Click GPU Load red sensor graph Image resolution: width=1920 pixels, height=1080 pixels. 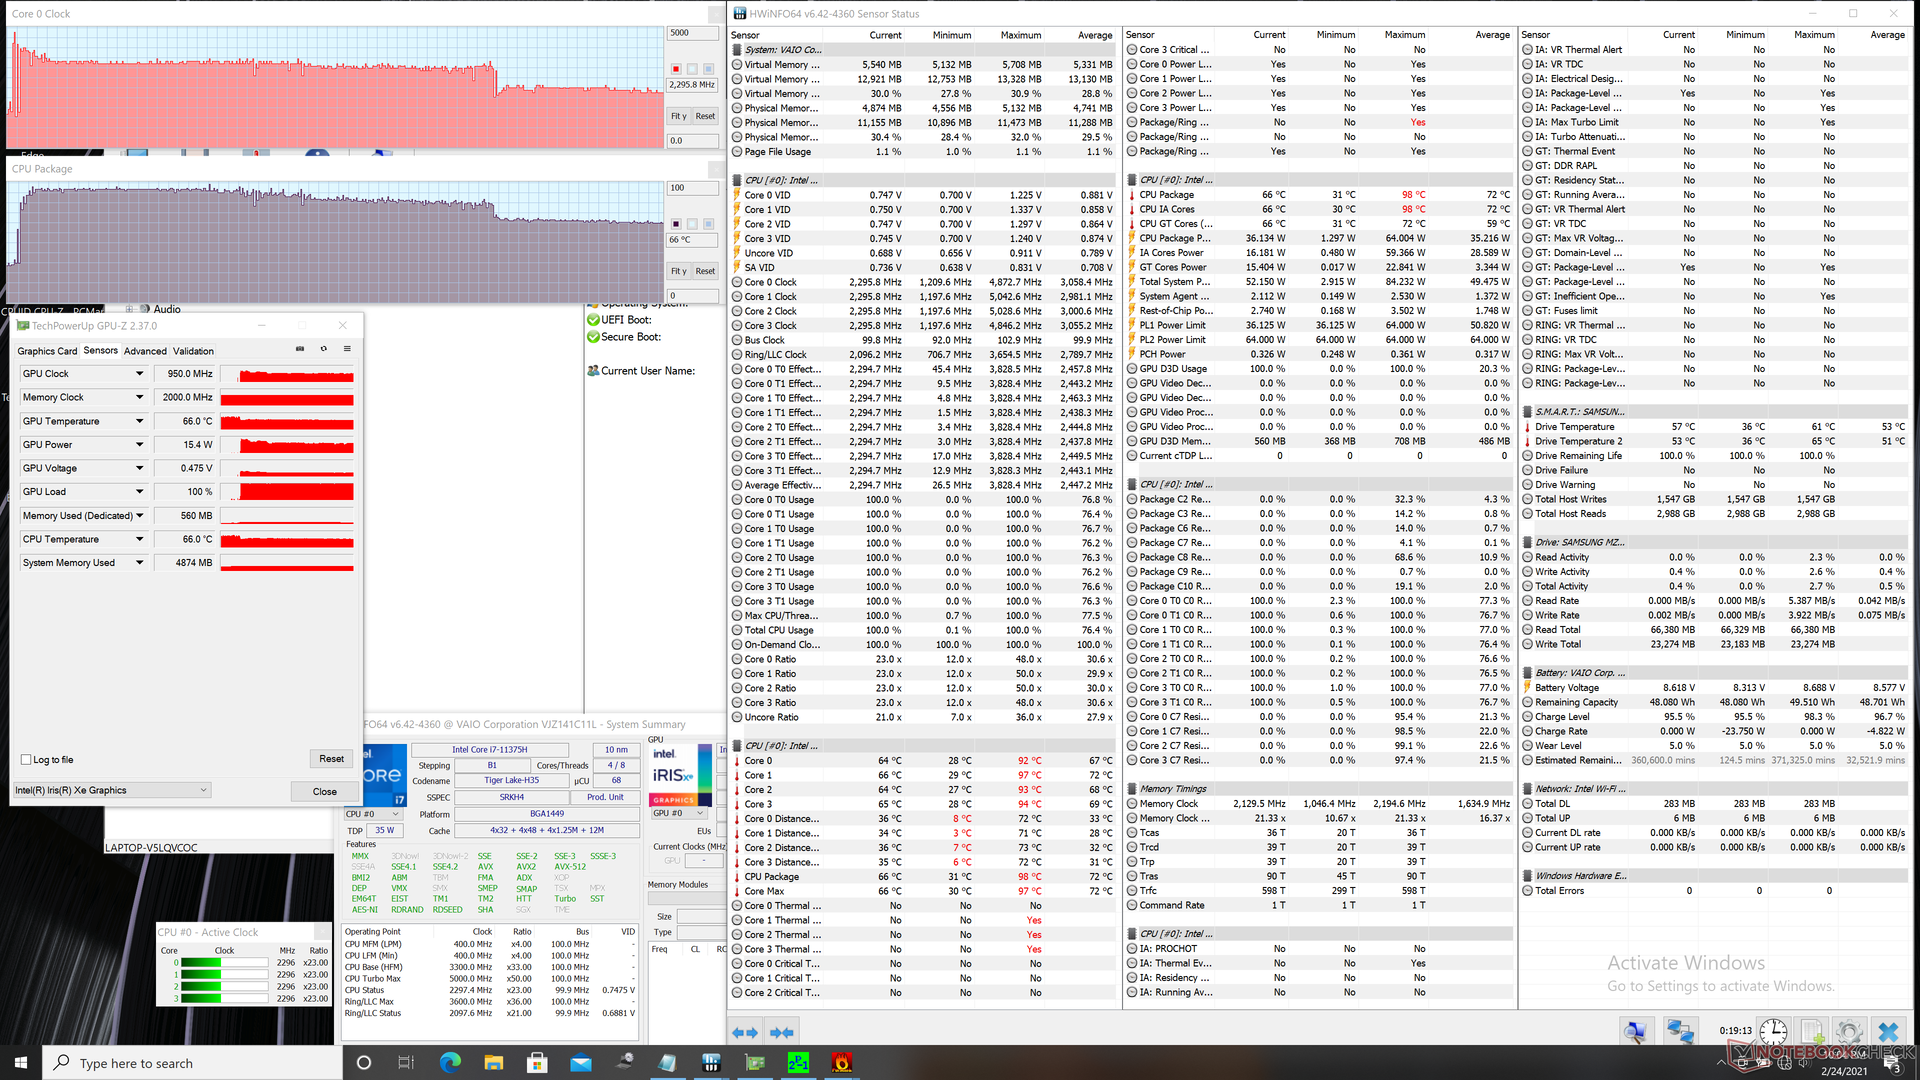287,491
